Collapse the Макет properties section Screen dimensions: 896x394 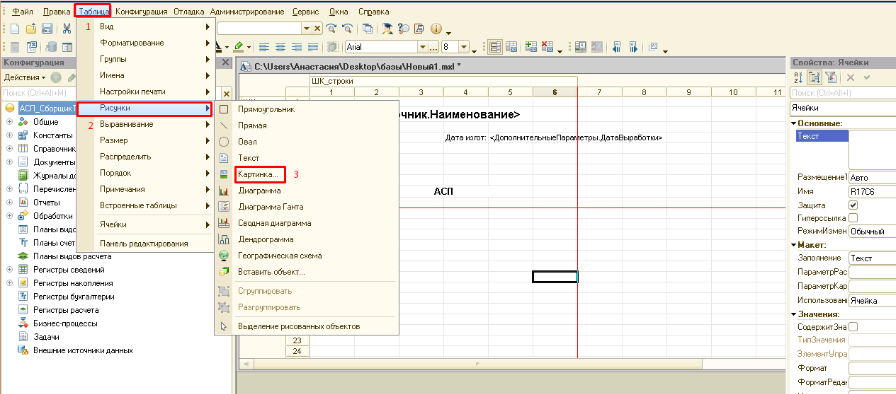tap(794, 245)
